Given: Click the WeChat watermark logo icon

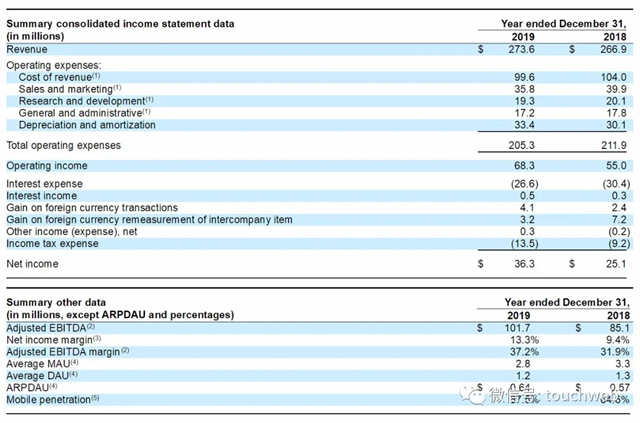Looking at the screenshot, I should pyautogui.click(x=472, y=395).
